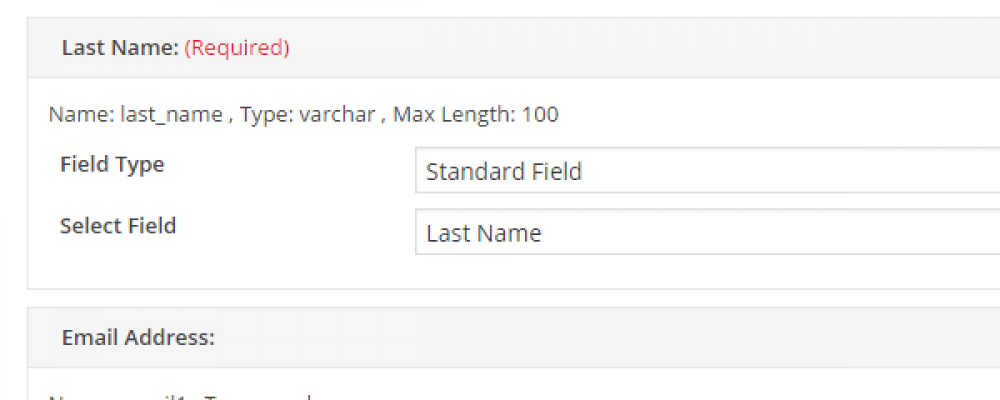Click the 'Max Length: 100' text
This screenshot has height=400, width=1000.
pyautogui.click(x=476, y=114)
